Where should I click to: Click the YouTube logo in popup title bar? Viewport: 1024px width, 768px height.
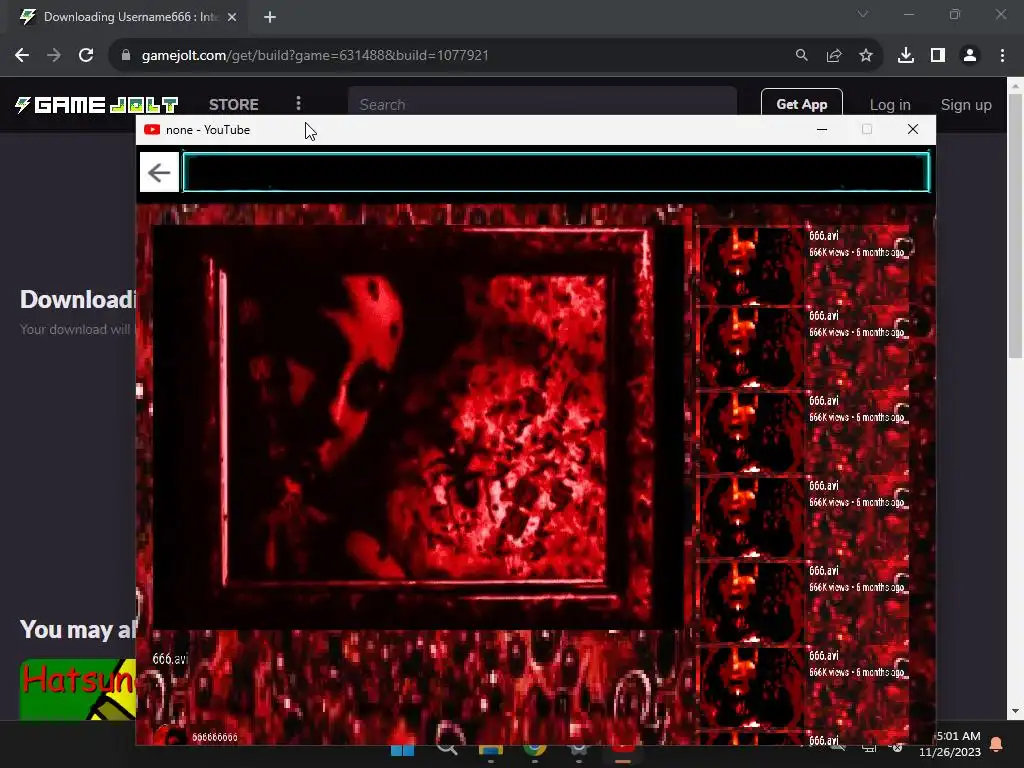coord(152,130)
